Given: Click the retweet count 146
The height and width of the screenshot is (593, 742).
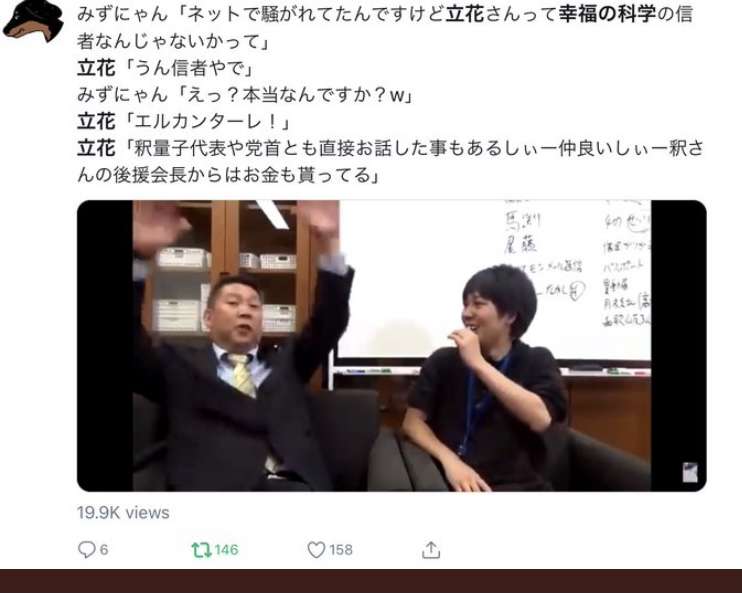Looking at the screenshot, I should pos(226,549).
